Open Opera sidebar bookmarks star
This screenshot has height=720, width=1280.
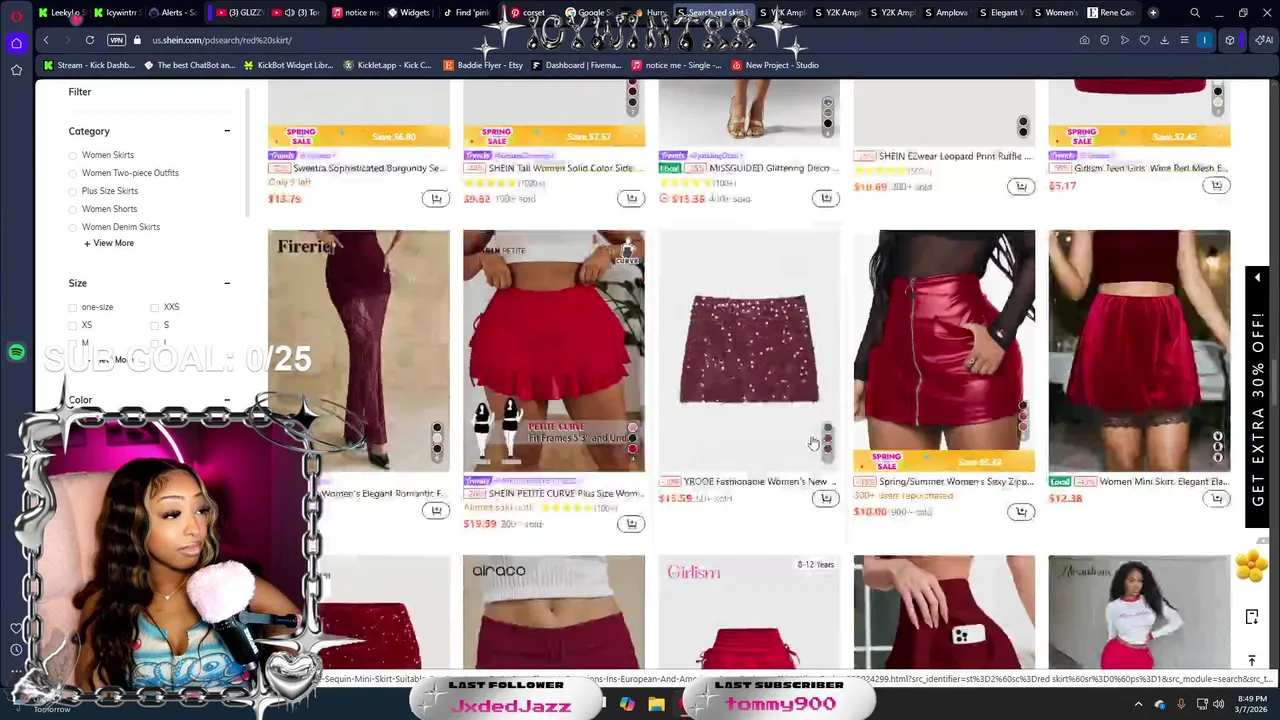(x=16, y=70)
